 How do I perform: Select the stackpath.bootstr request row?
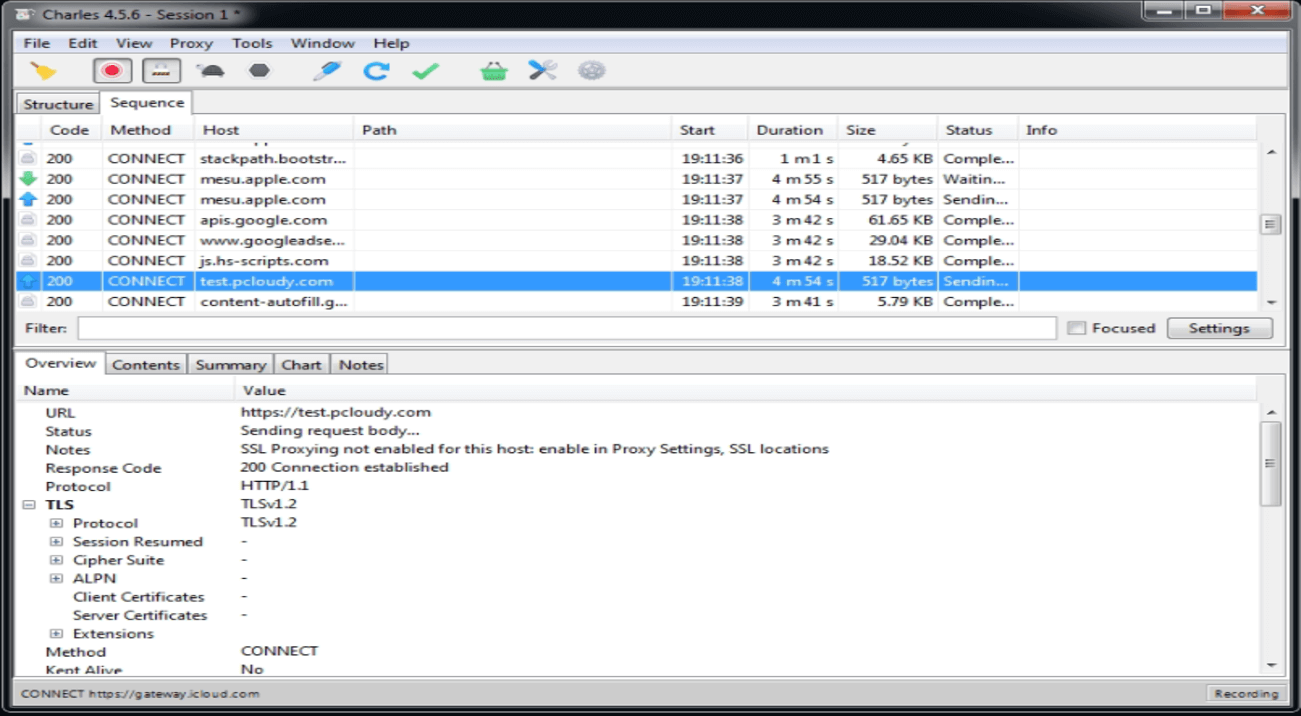pos(637,159)
